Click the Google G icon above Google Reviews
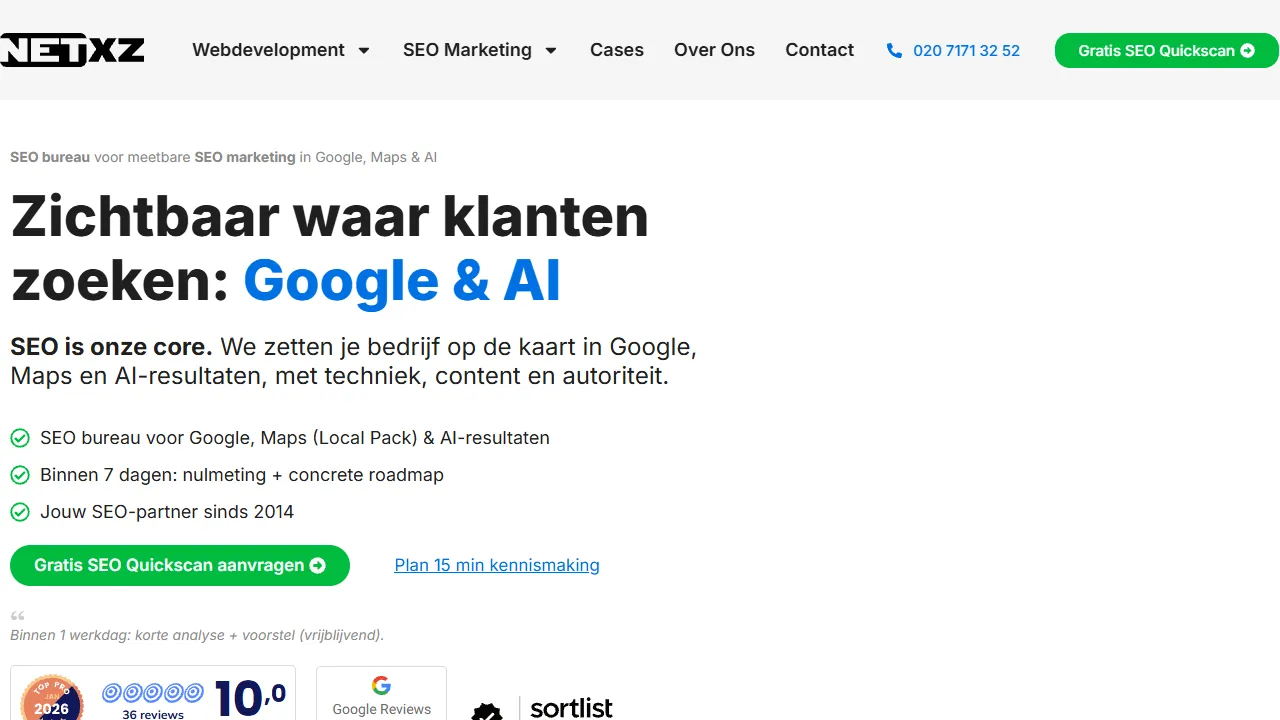 point(381,685)
